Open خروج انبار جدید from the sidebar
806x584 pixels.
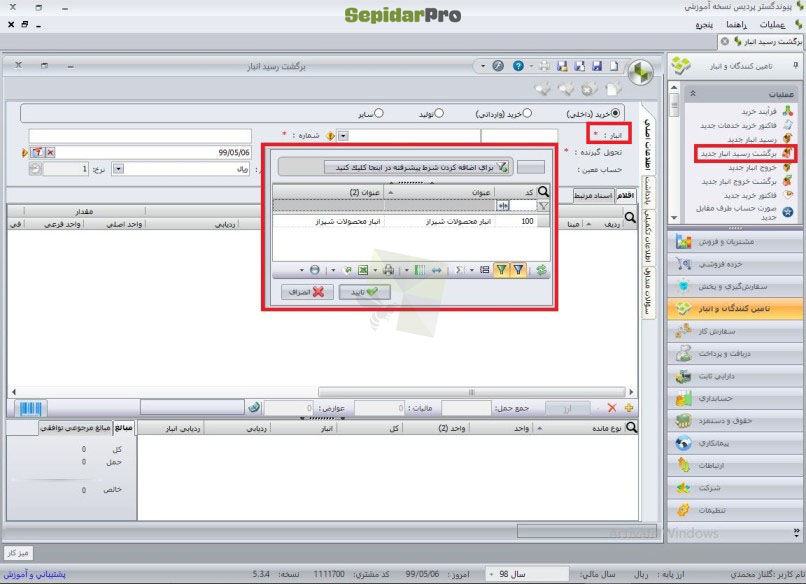(760, 168)
